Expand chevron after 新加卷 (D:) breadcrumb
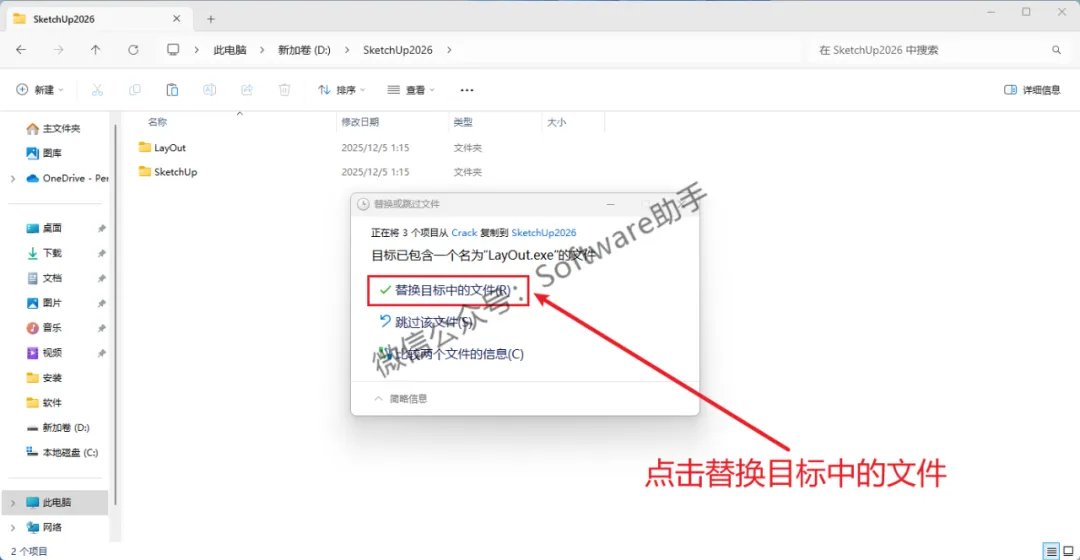The image size is (1080, 560). [x=346, y=50]
